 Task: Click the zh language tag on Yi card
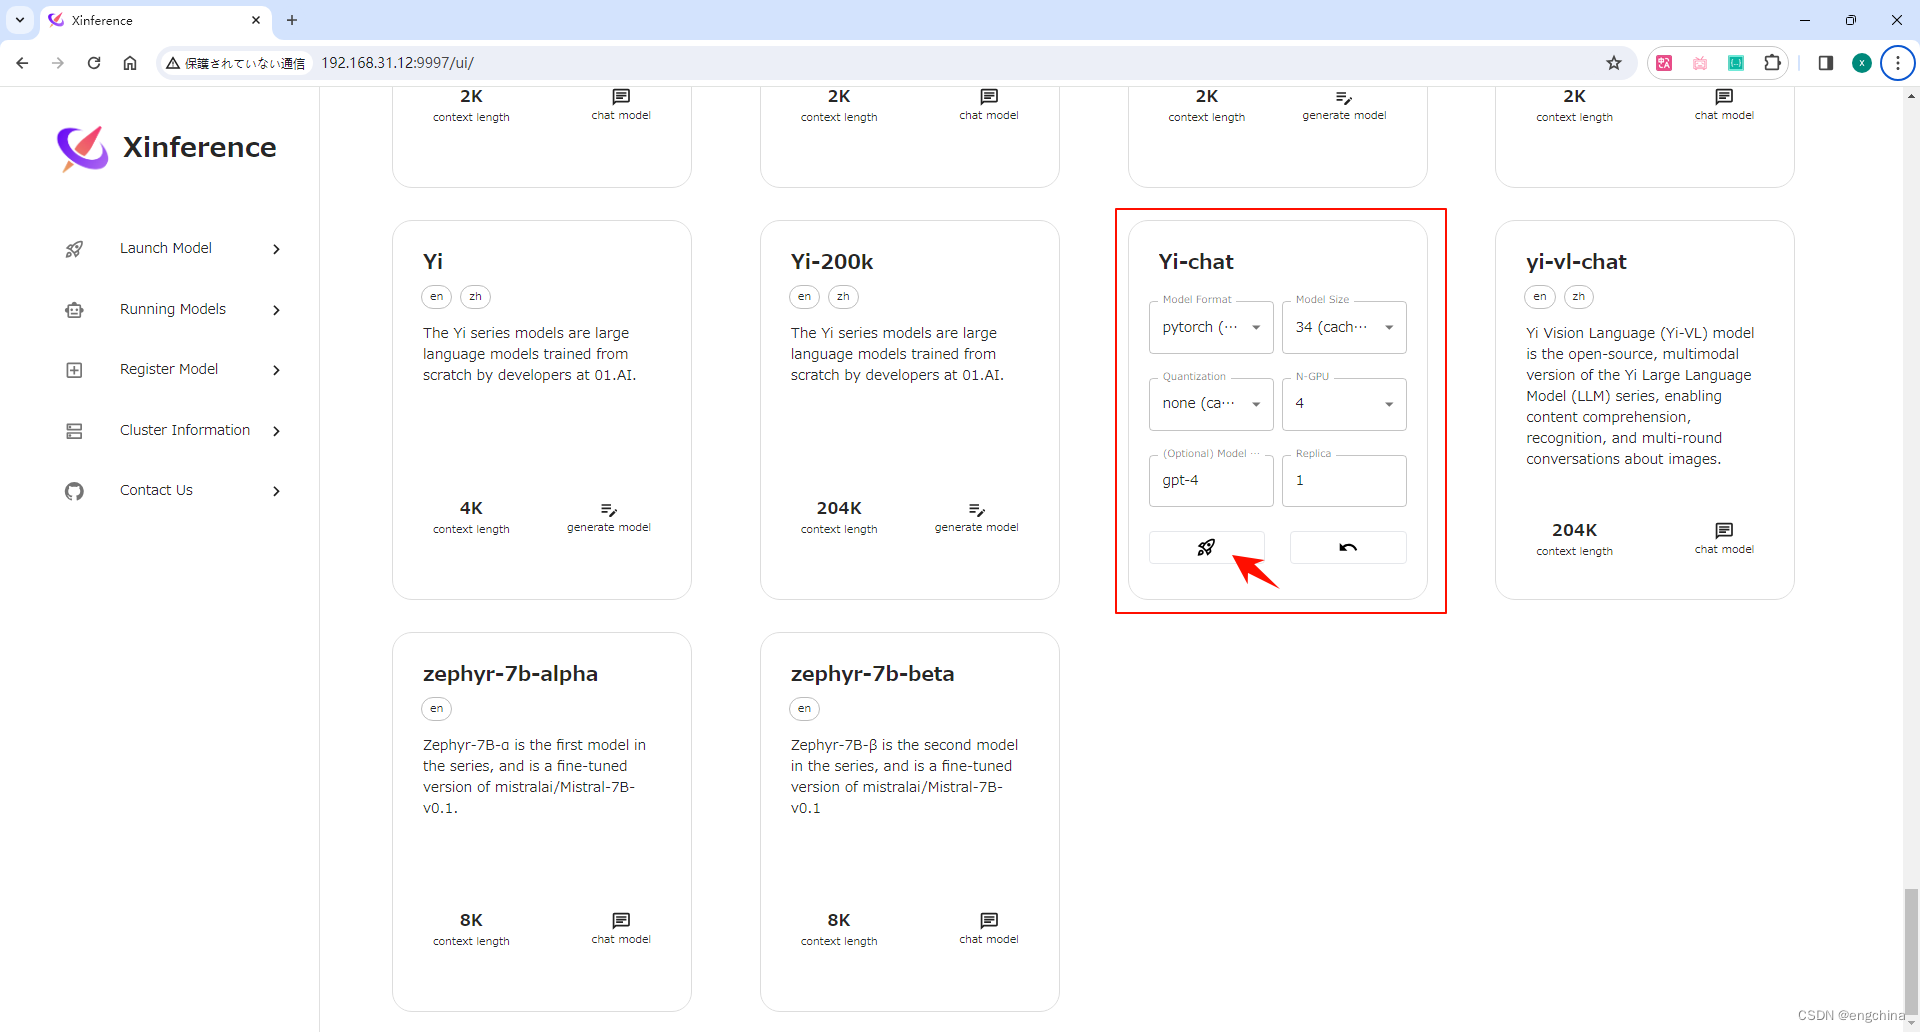pos(476,297)
